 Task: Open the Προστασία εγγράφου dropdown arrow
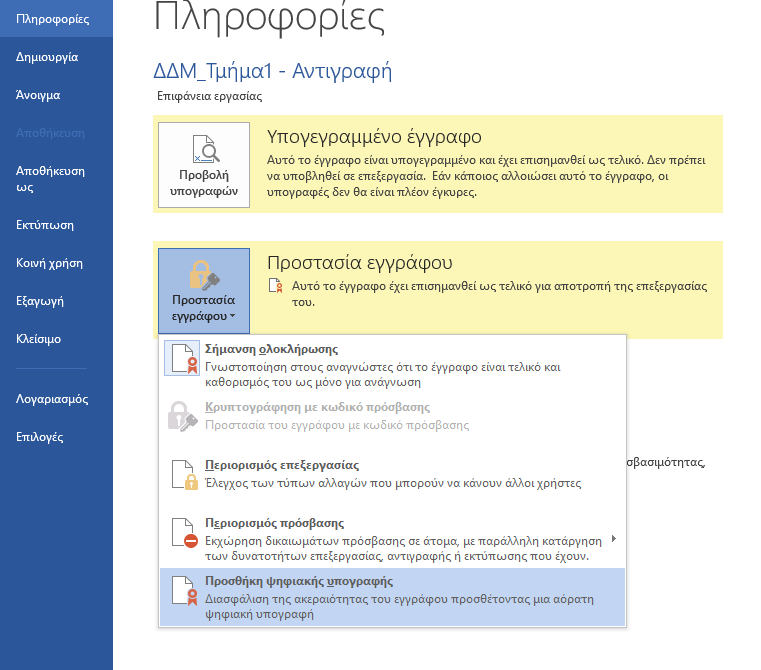point(232,316)
